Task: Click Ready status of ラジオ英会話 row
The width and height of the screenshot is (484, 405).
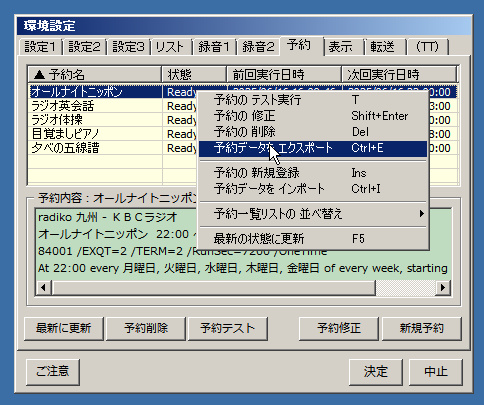Action: click(182, 106)
